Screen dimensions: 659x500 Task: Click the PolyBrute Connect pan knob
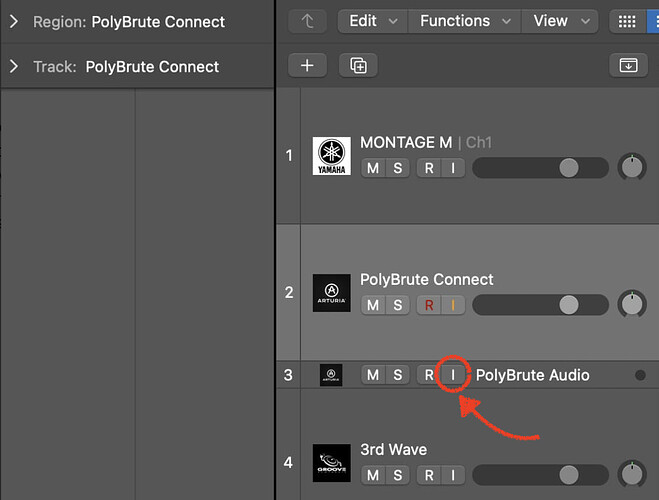(x=632, y=304)
